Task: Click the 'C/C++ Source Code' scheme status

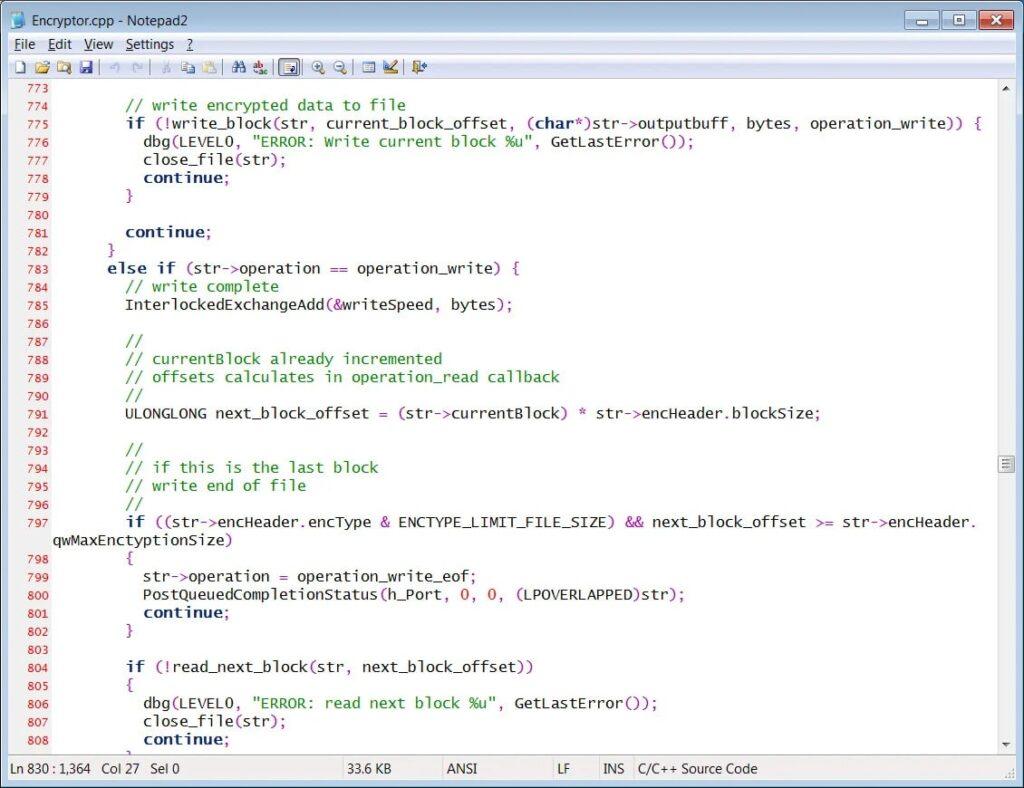Action: 697,768
